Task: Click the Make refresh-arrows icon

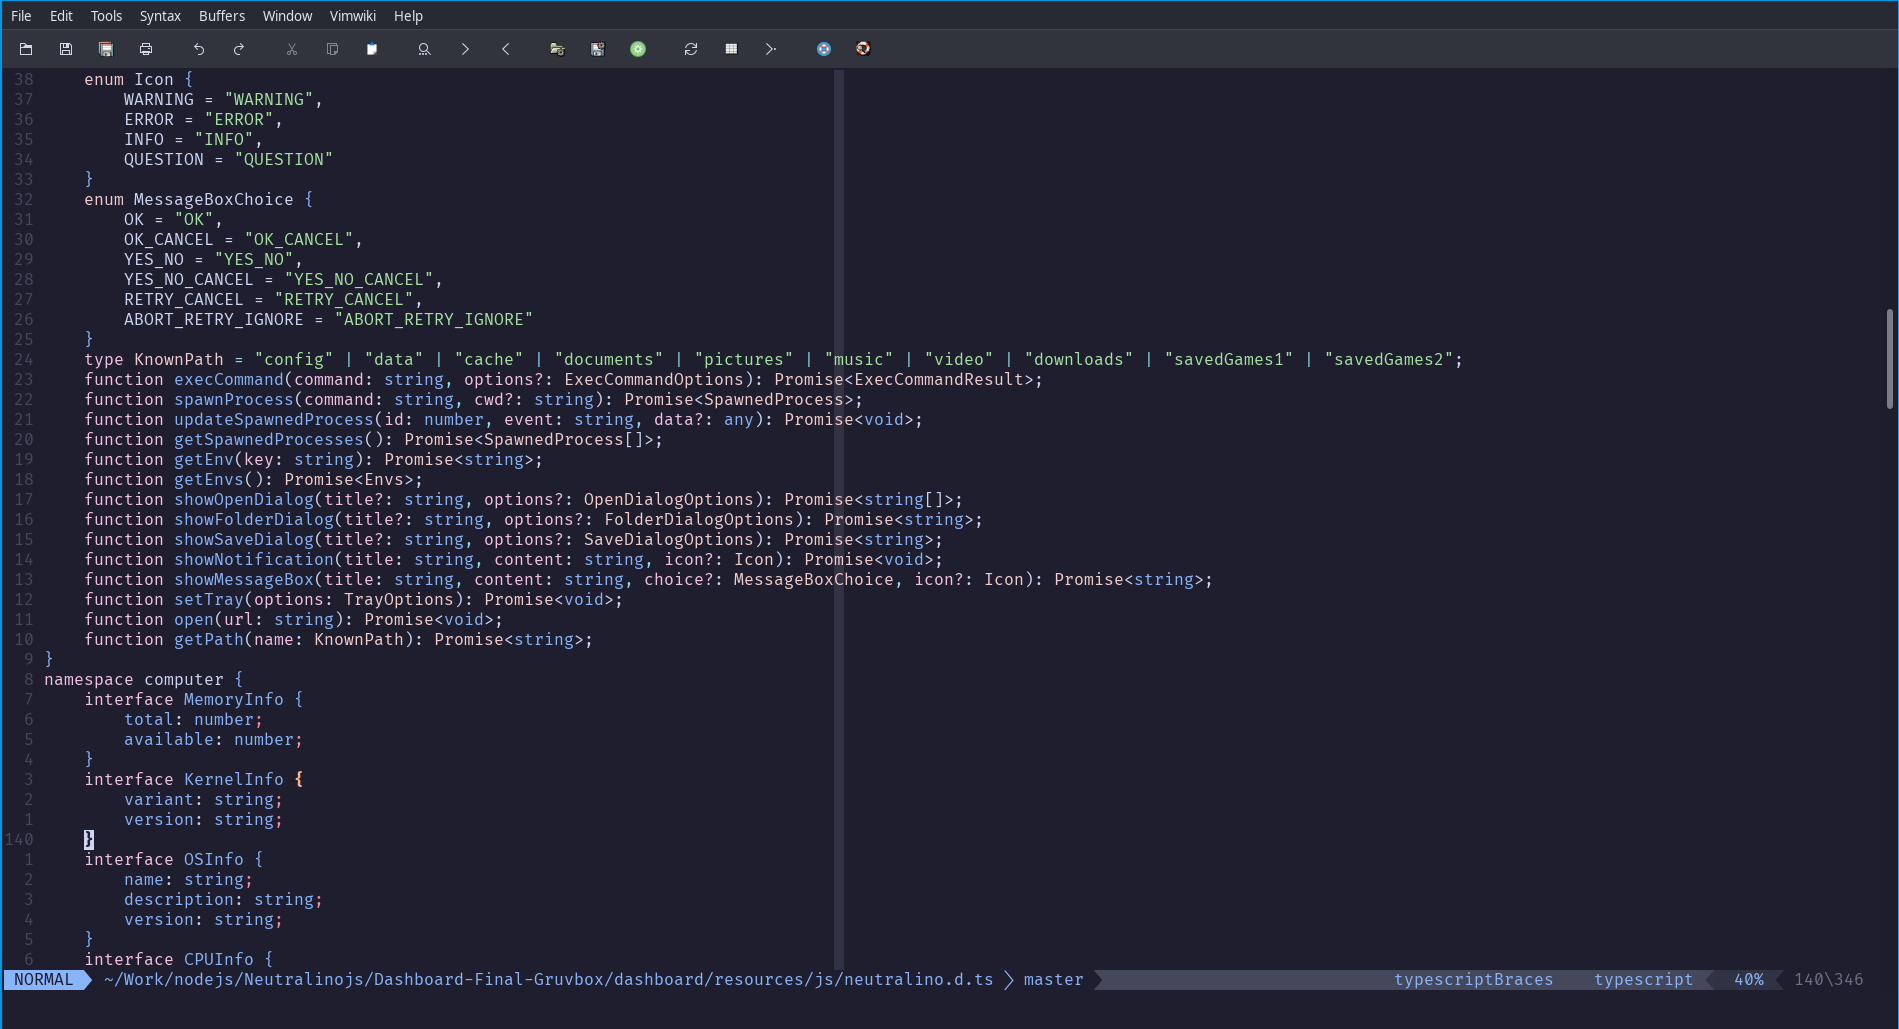Action: pyautogui.click(x=691, y=49)
